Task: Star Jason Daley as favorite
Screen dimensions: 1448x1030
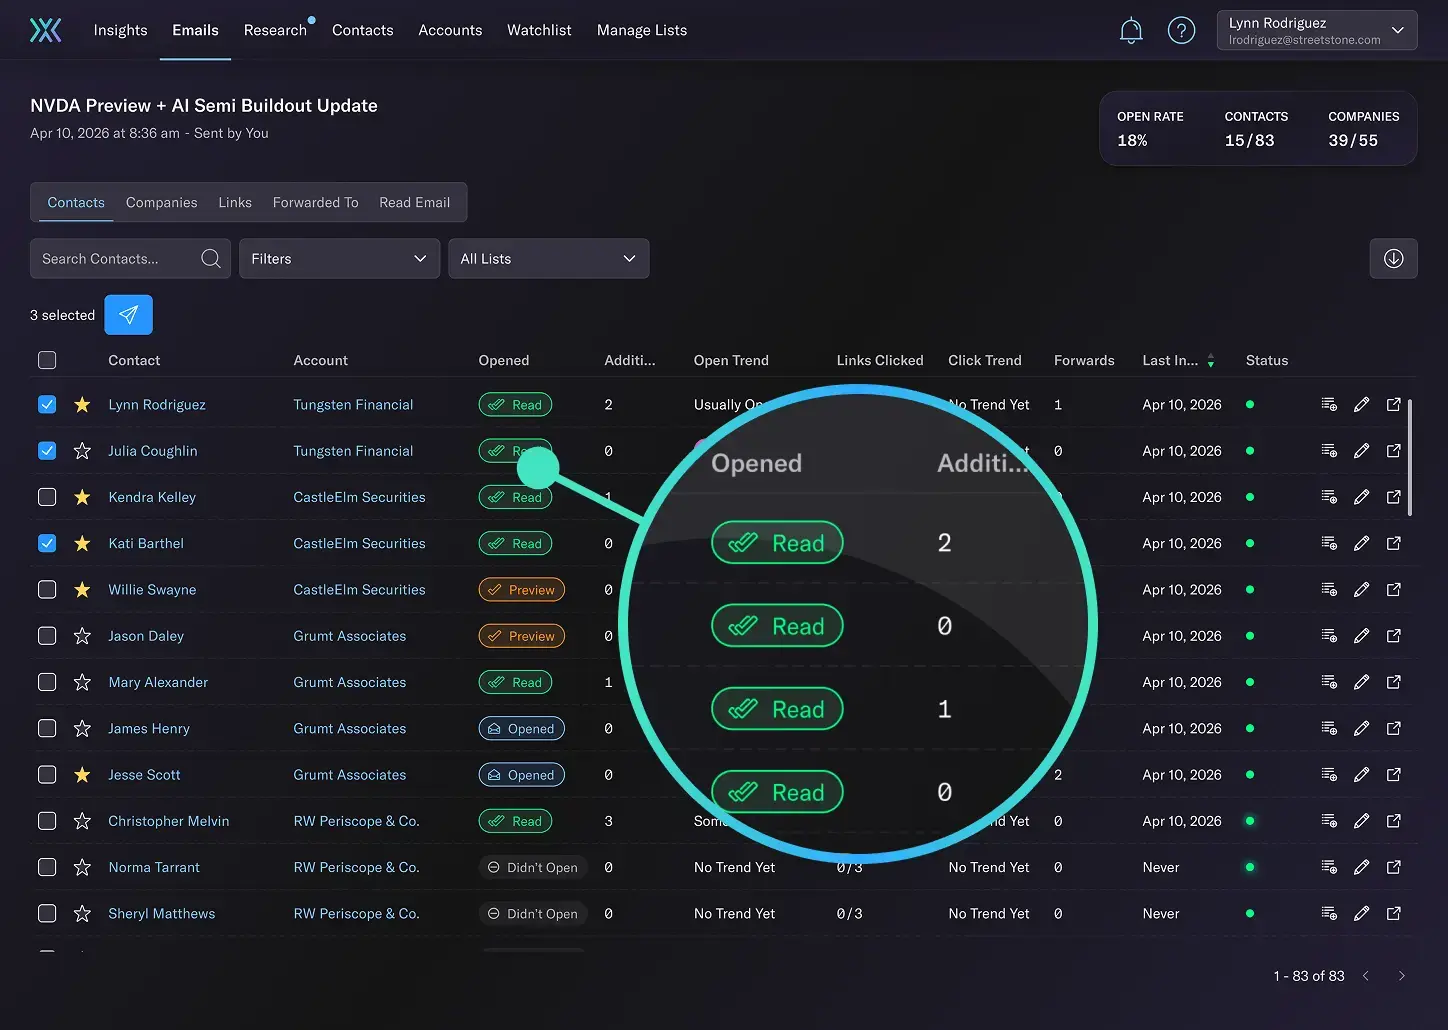Action: coord(83,636)
